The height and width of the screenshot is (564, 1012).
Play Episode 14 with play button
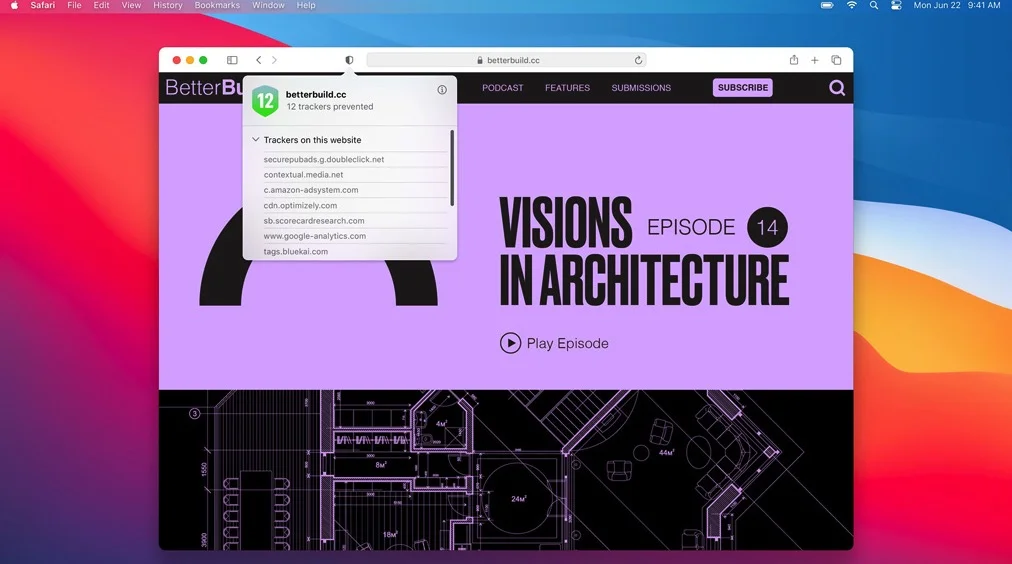510,343
